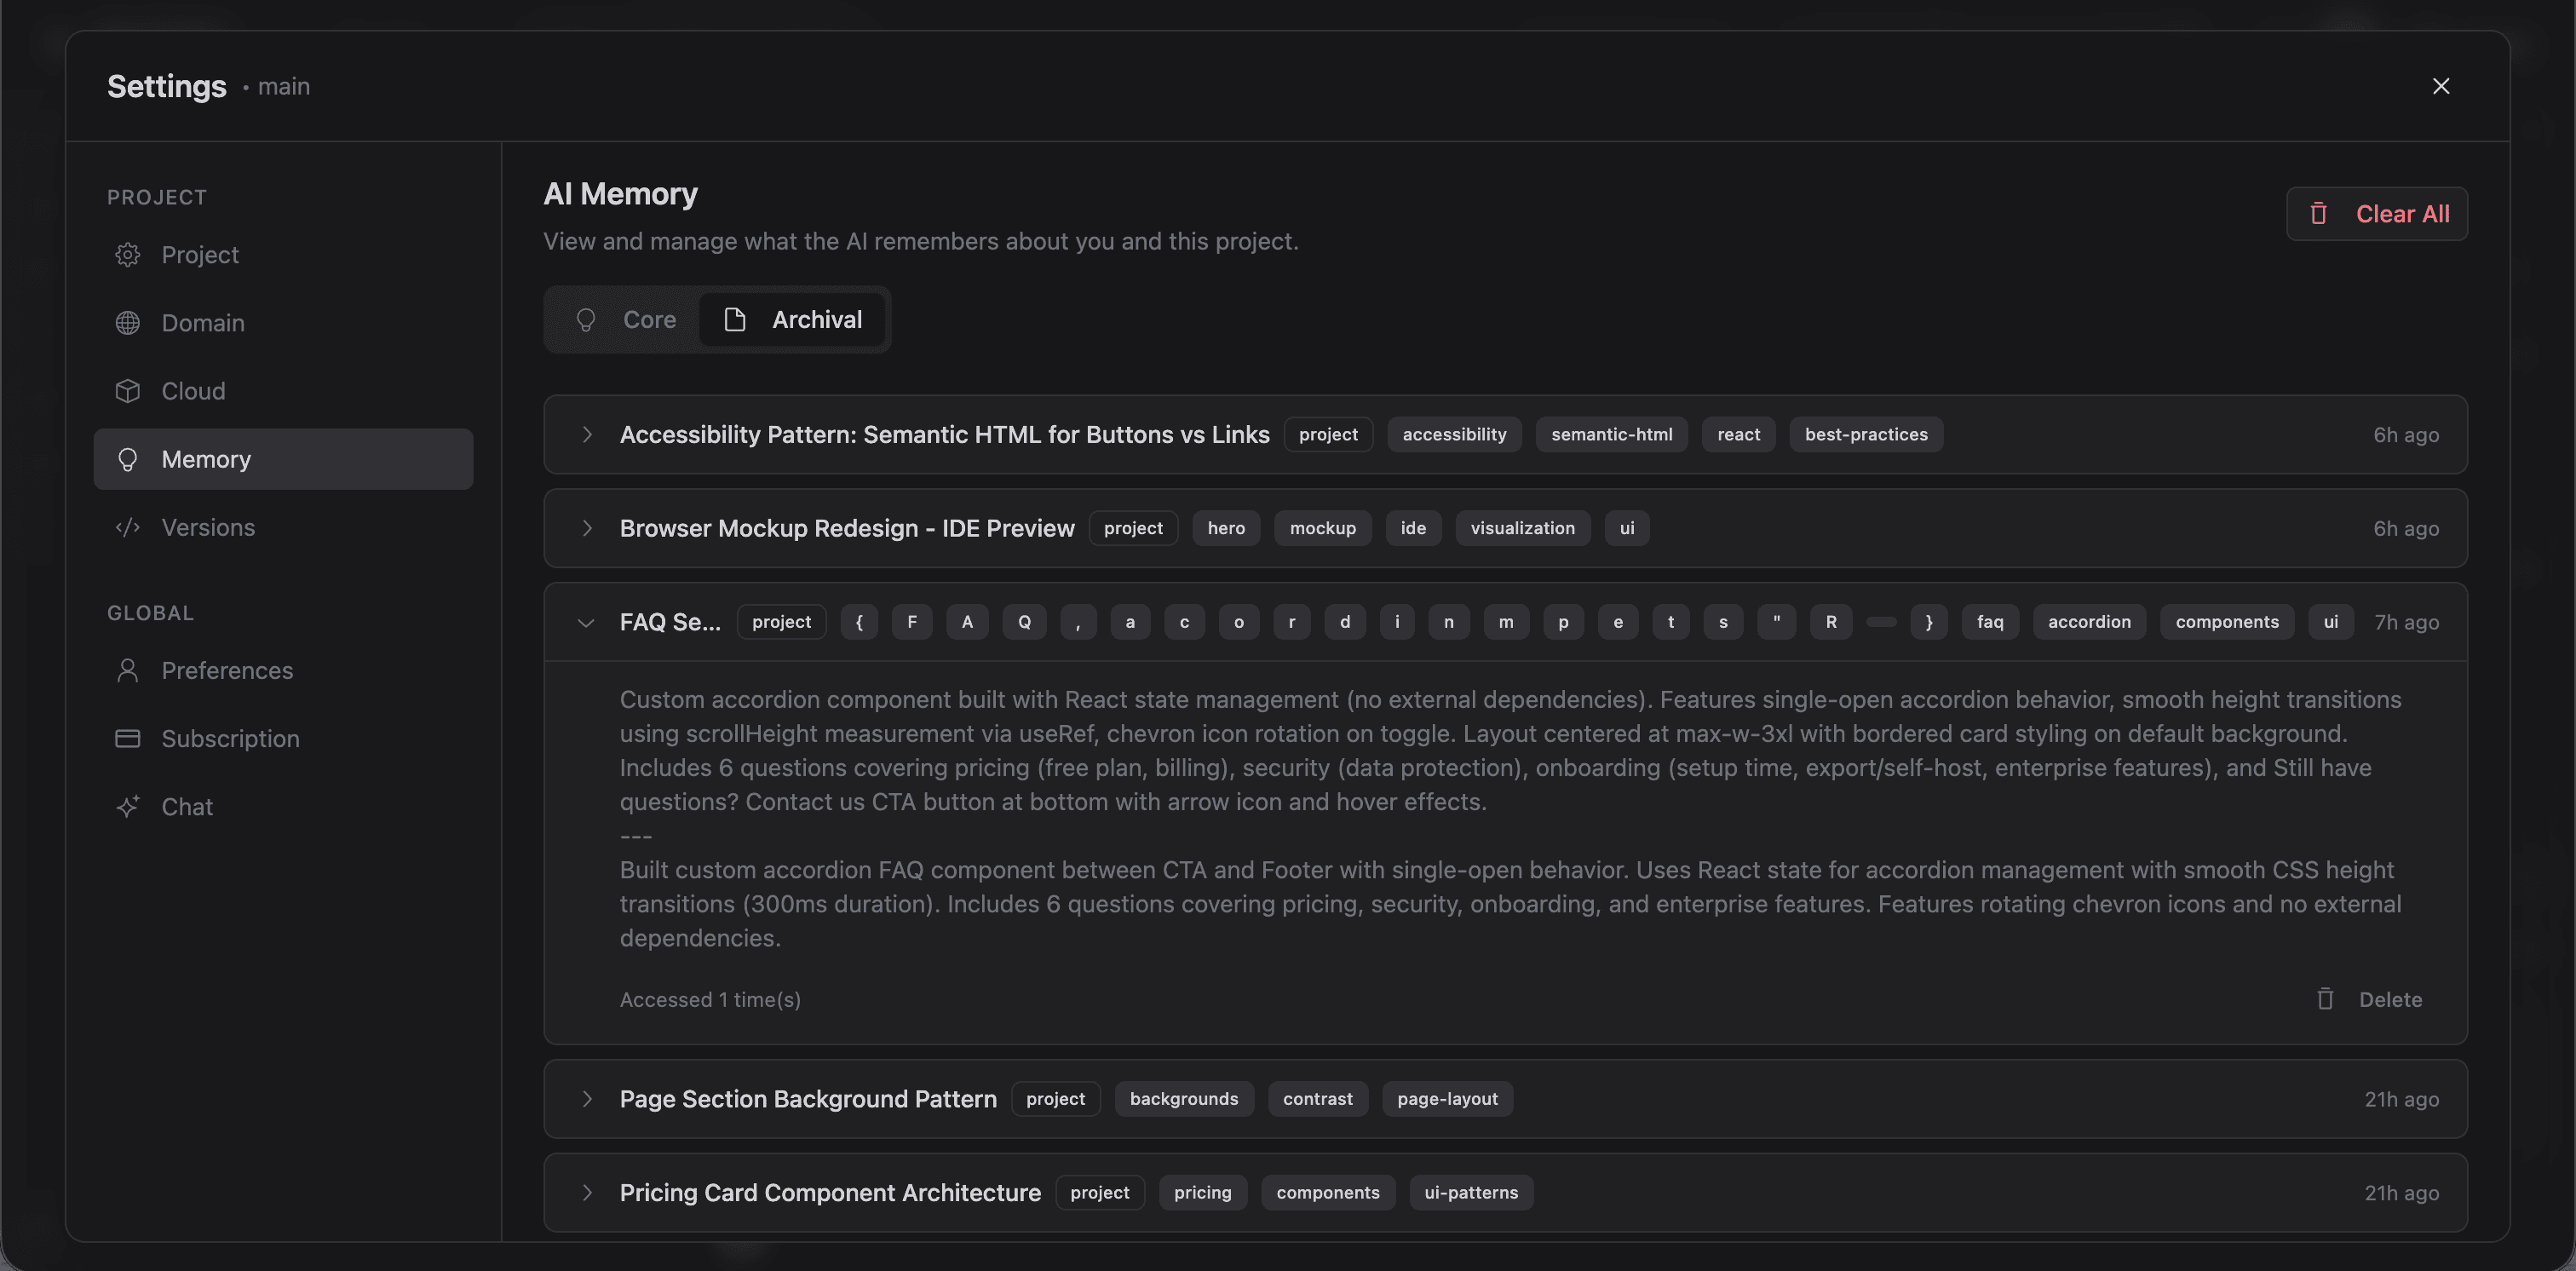This screenshot has height=1271, width=2576.
Task: Click the contrast tag
Action: [x=1317, y=1099]
